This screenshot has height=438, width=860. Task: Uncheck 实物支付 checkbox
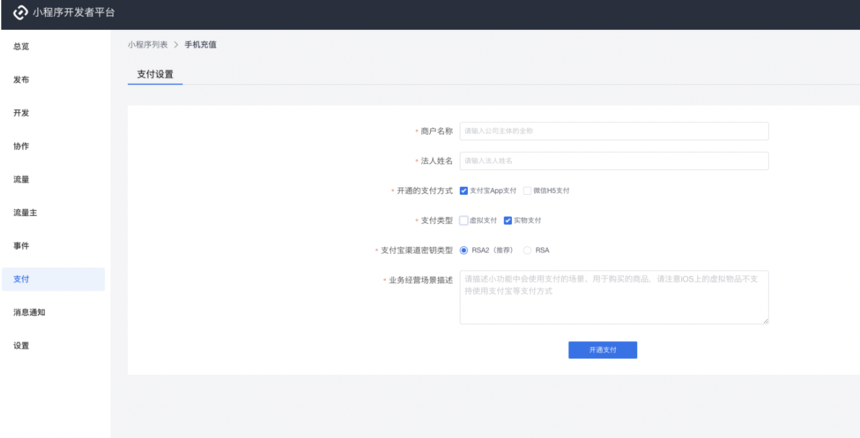point(507,220)
